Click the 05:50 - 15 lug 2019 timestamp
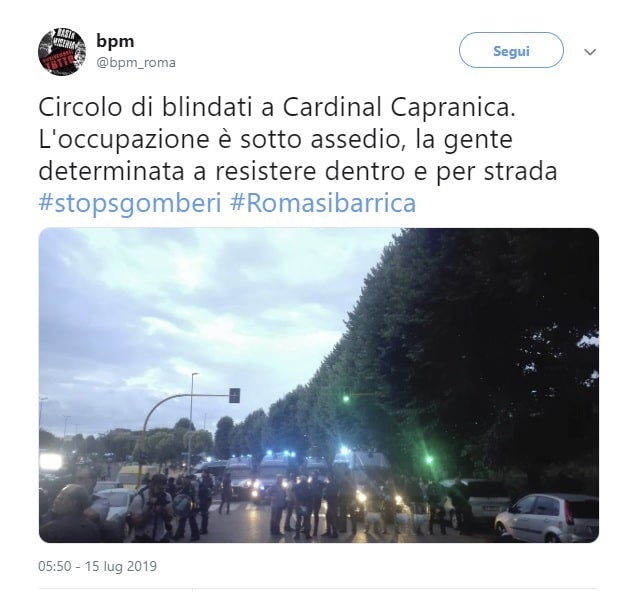The height and width of the screenshot is (591, 635). pyautogui.click(x=97, y=566)
